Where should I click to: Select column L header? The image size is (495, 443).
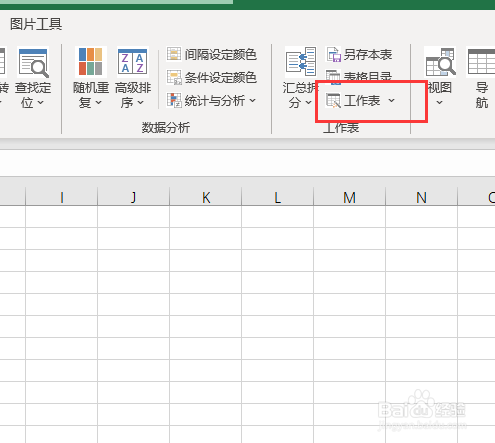(278, 197)
